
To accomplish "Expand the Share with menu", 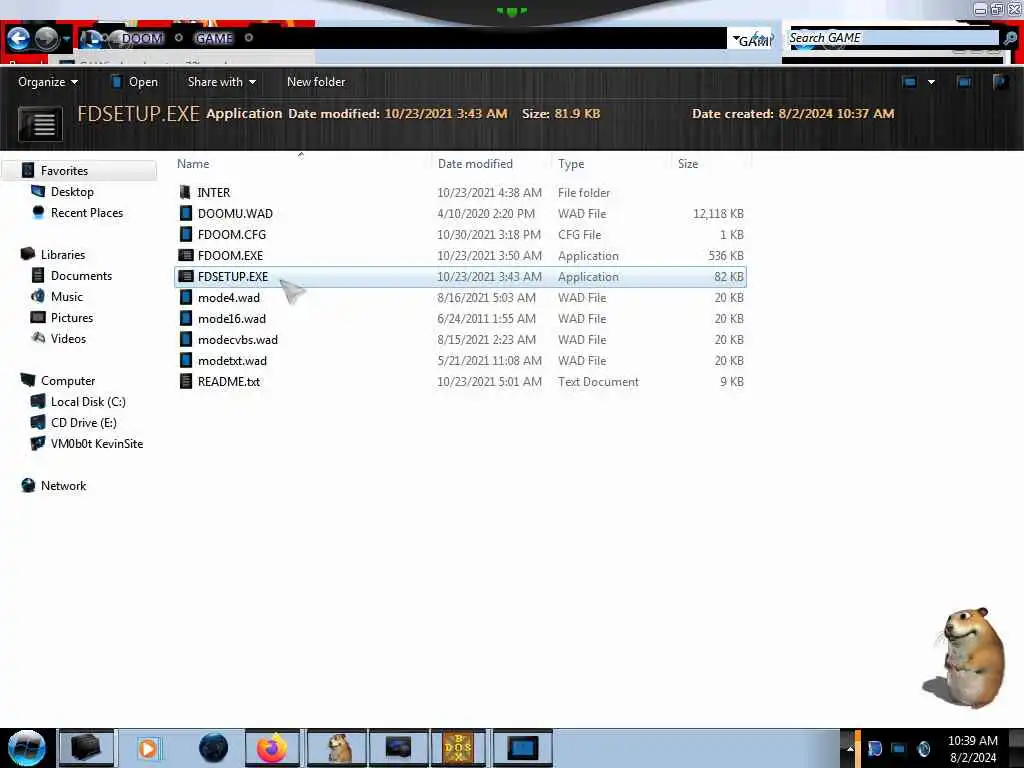I will point(221,82).
